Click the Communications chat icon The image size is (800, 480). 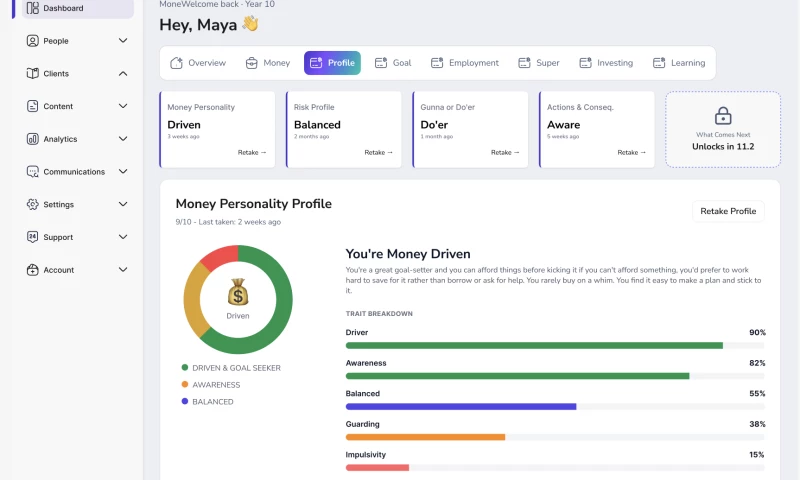pos(33,172)
